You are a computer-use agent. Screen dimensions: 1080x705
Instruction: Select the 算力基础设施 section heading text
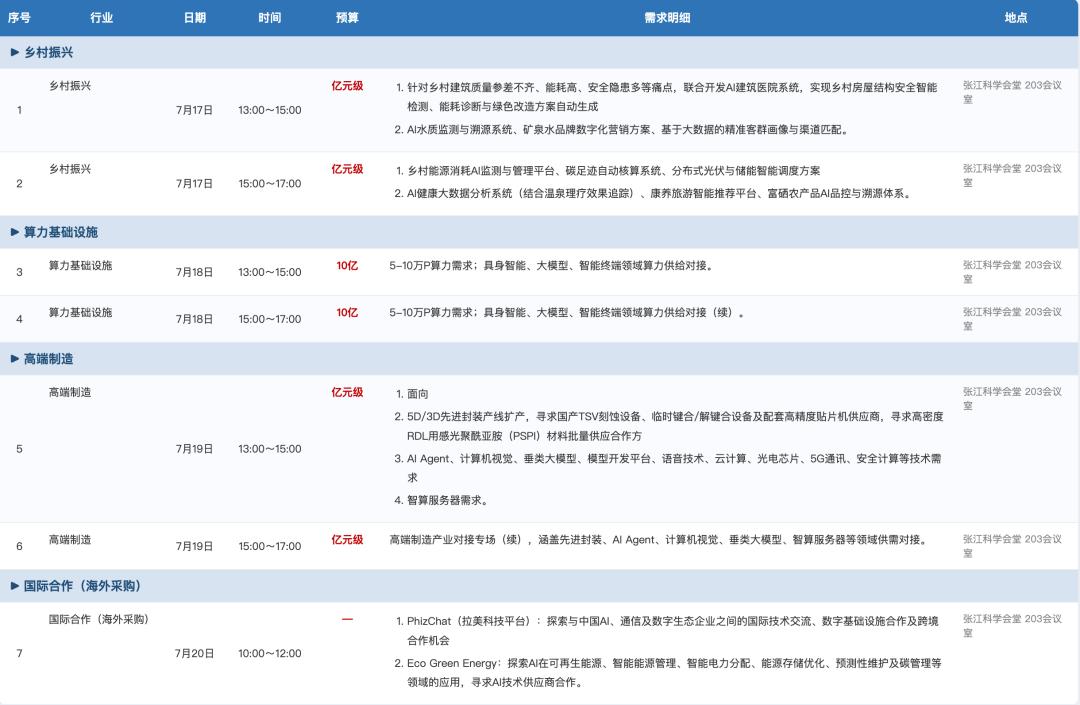tap(61, 232)
